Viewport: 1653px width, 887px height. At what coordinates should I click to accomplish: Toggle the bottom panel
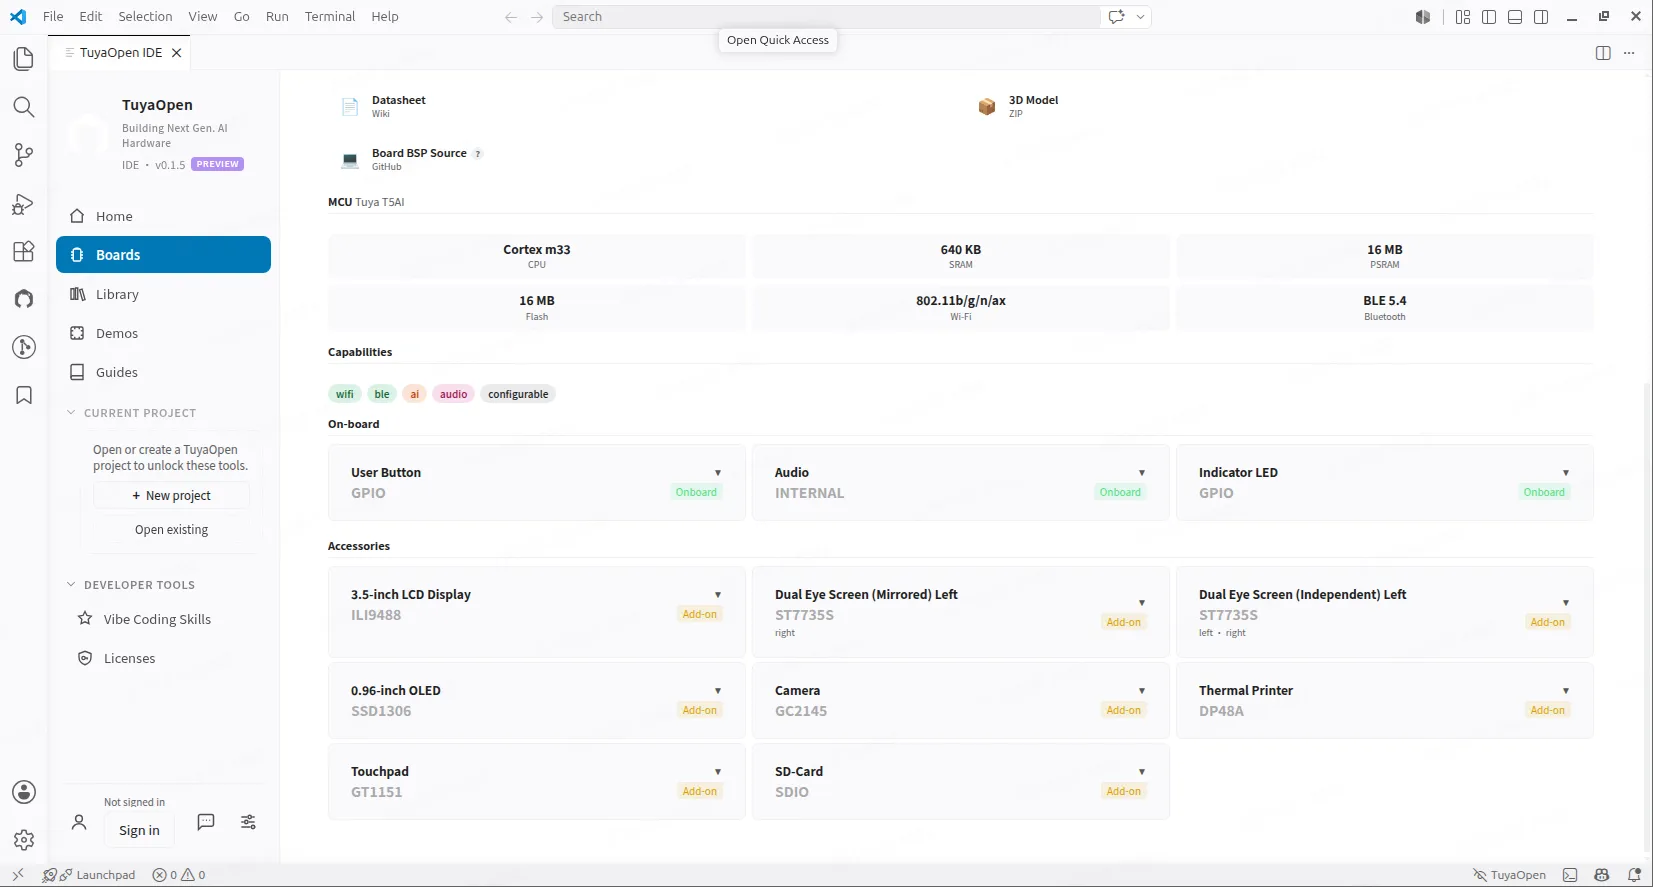[x=1515, y=17]
